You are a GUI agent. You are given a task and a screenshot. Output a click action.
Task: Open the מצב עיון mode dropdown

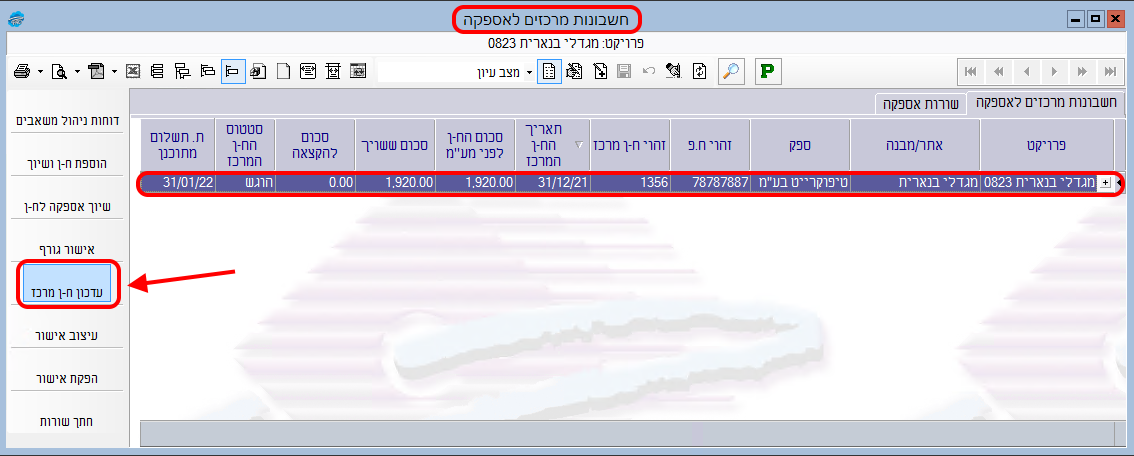[527, 71]
